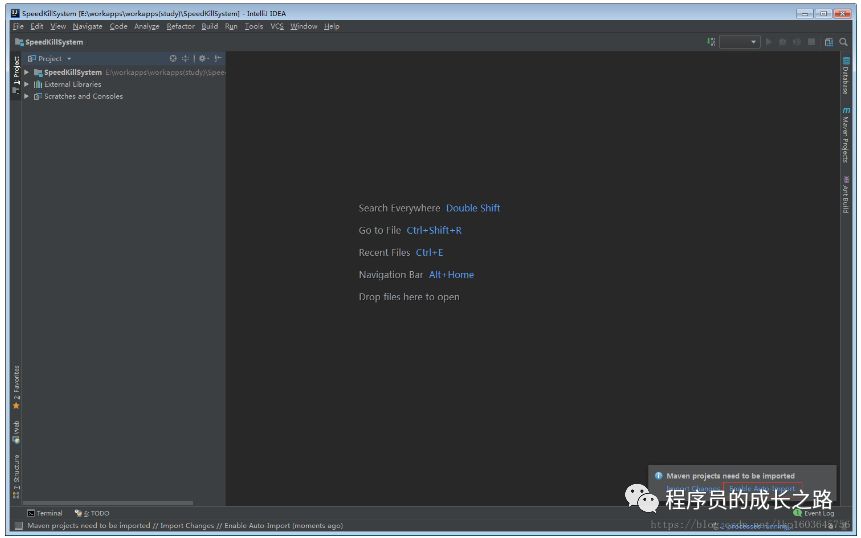The height and width of the screenshot is (538, 861).
Task: Click tool window quick-access icon in status bar
Action: click(x=19, y=526)
